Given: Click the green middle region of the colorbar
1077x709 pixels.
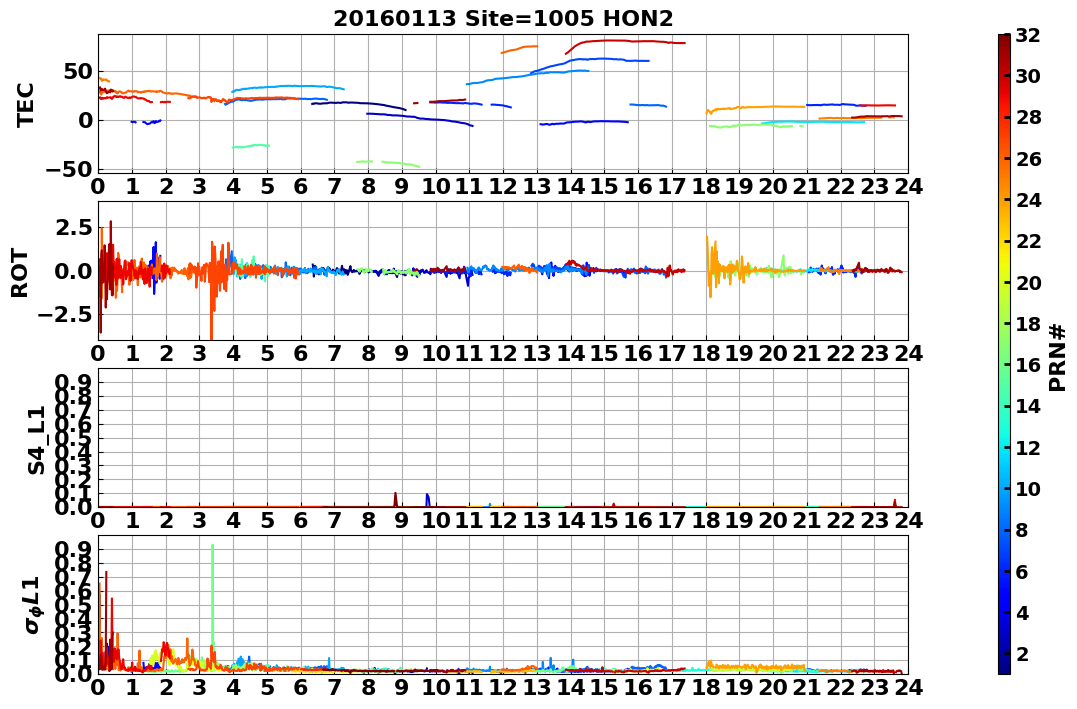Looking at the screenshot, I should 1004,354.
